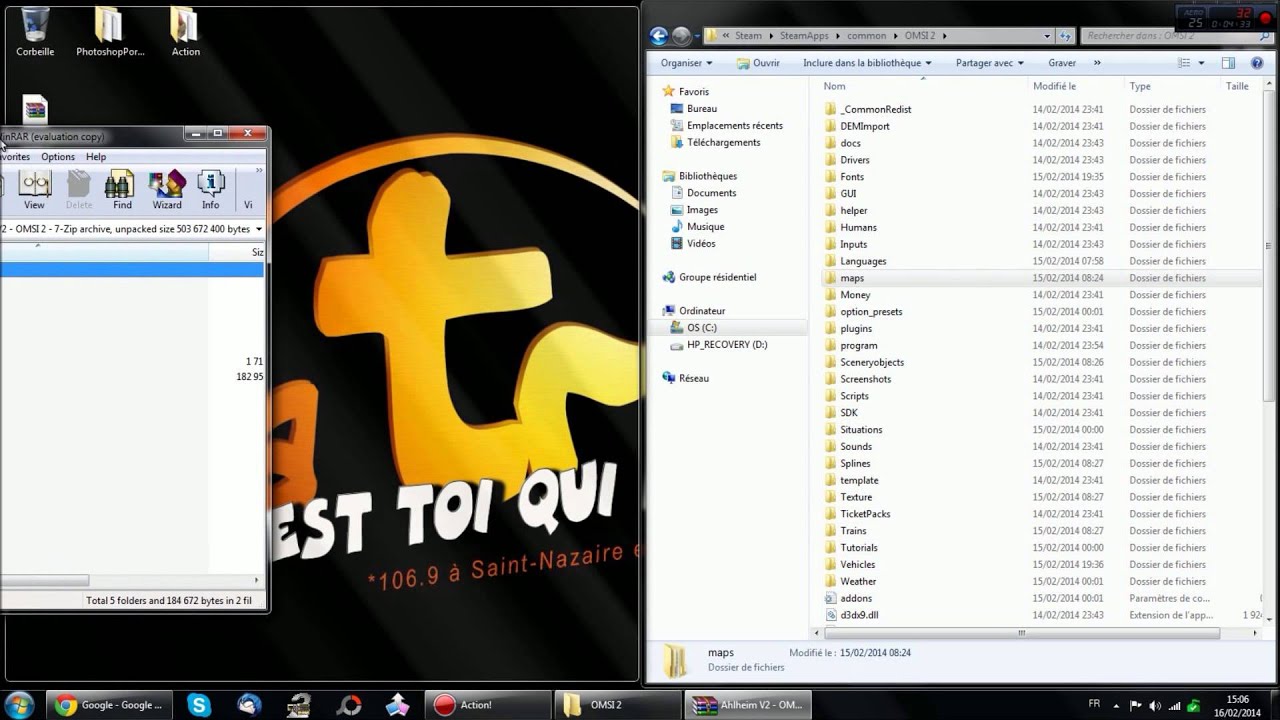Select Bureau in the navigation pane
Image resolution: width=1280 pixels, height=720 pixels.
coord(701,109)
